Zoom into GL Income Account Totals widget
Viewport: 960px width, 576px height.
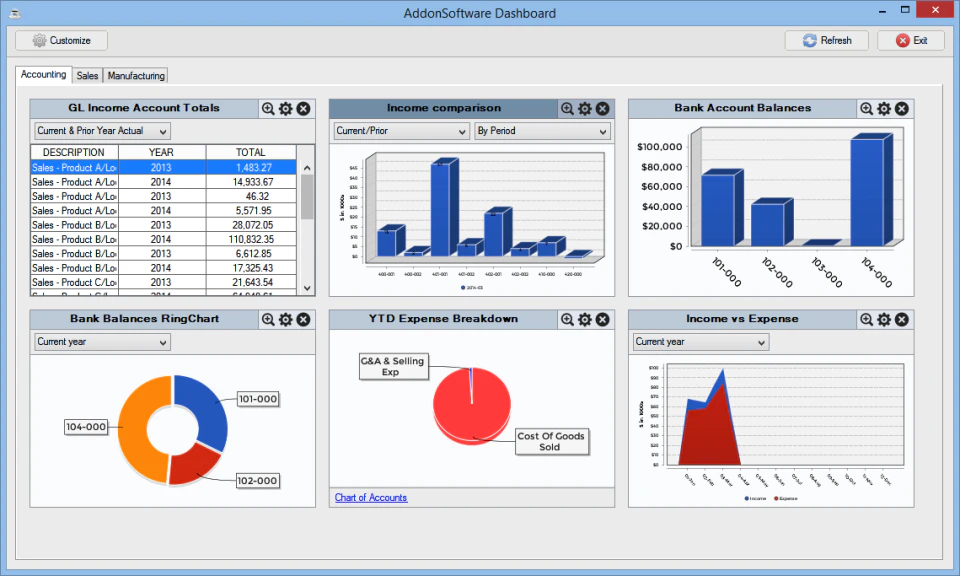click(x=268, y=108)
